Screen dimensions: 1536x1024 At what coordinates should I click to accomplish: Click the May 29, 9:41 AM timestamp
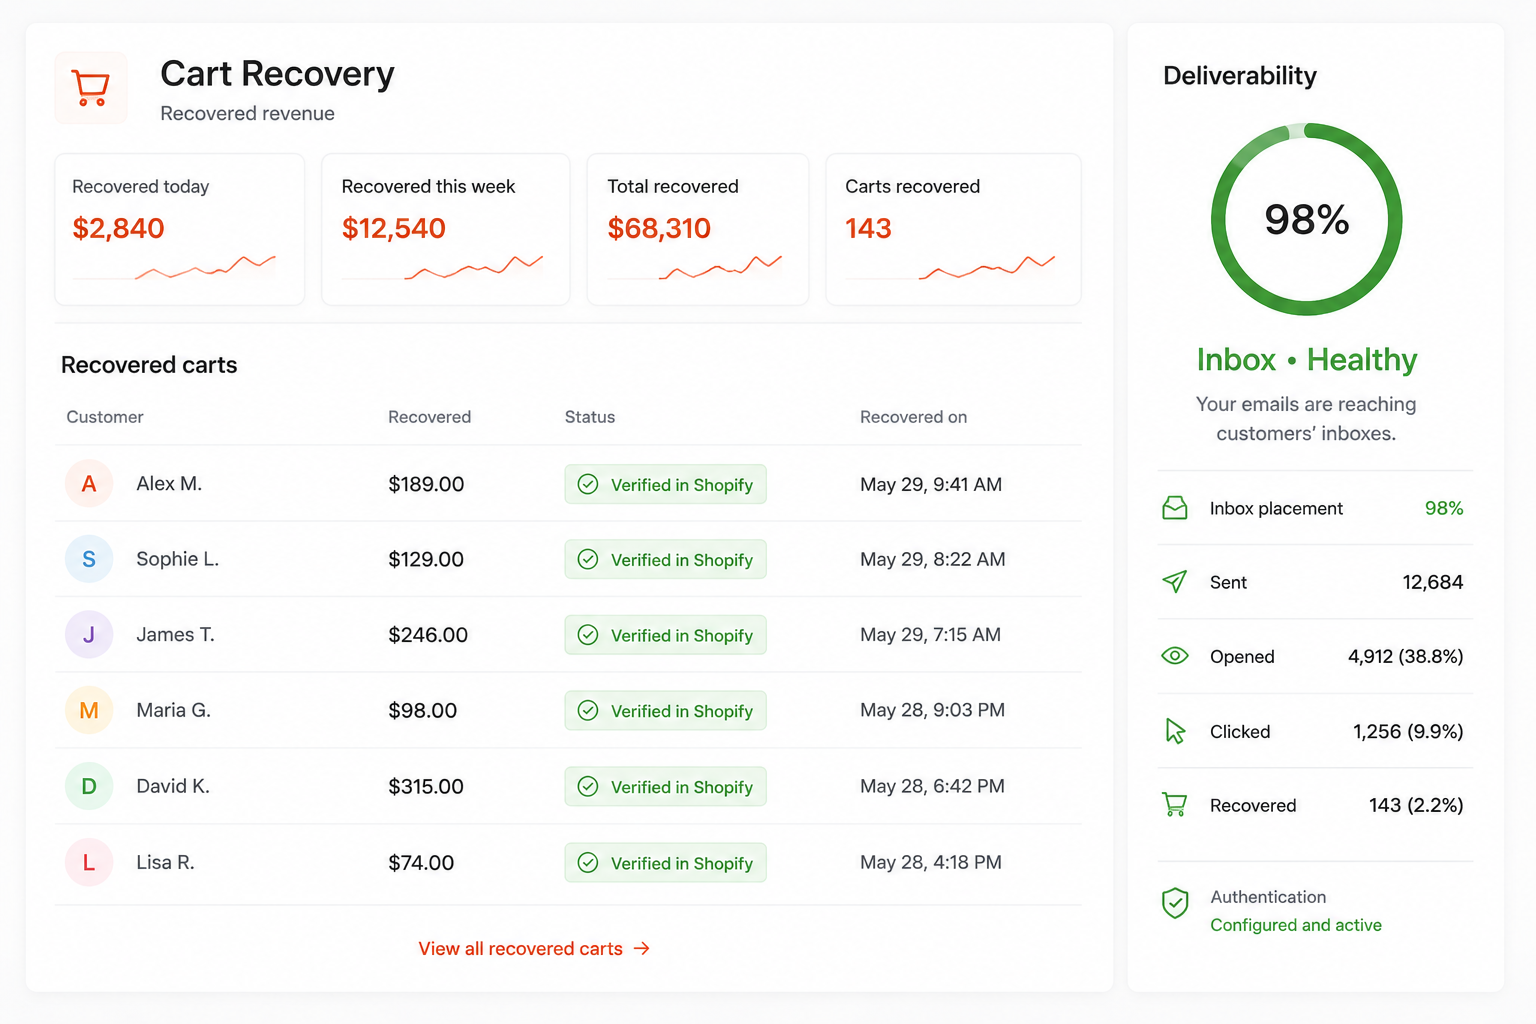point(931,484)
